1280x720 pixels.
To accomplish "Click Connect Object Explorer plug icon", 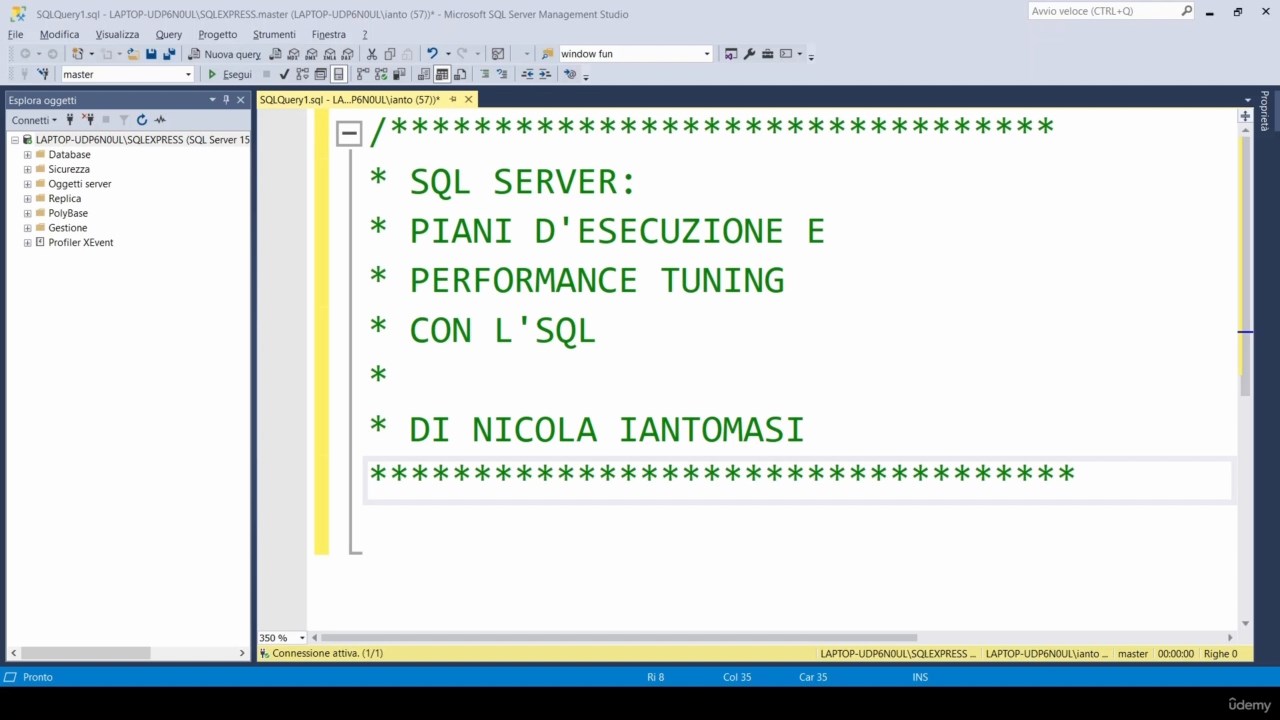I will [x=70, y=120].
